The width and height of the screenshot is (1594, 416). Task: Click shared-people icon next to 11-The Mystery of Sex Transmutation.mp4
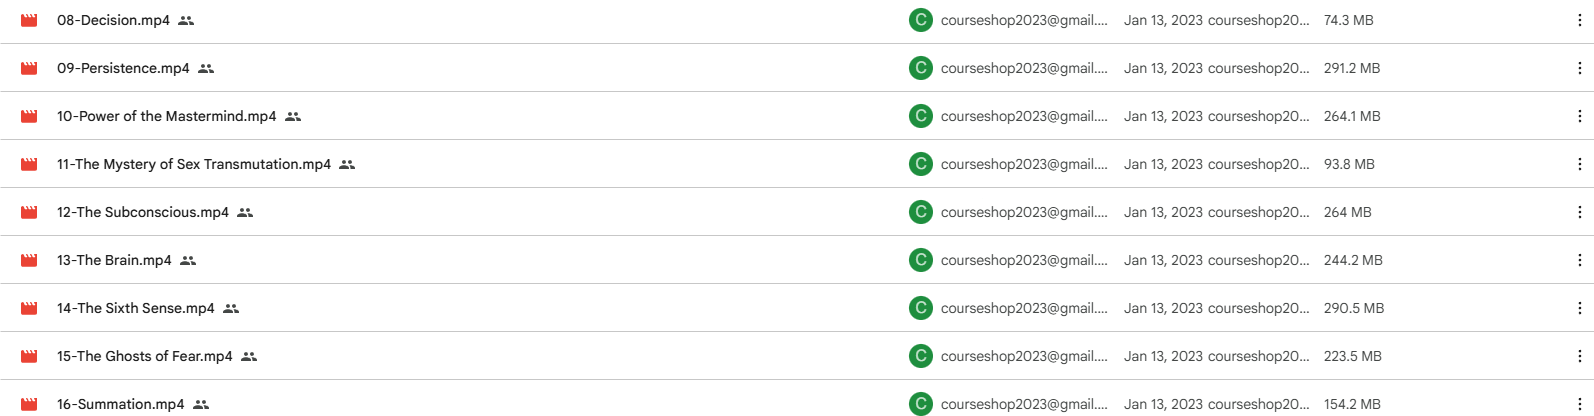[347, 164]
